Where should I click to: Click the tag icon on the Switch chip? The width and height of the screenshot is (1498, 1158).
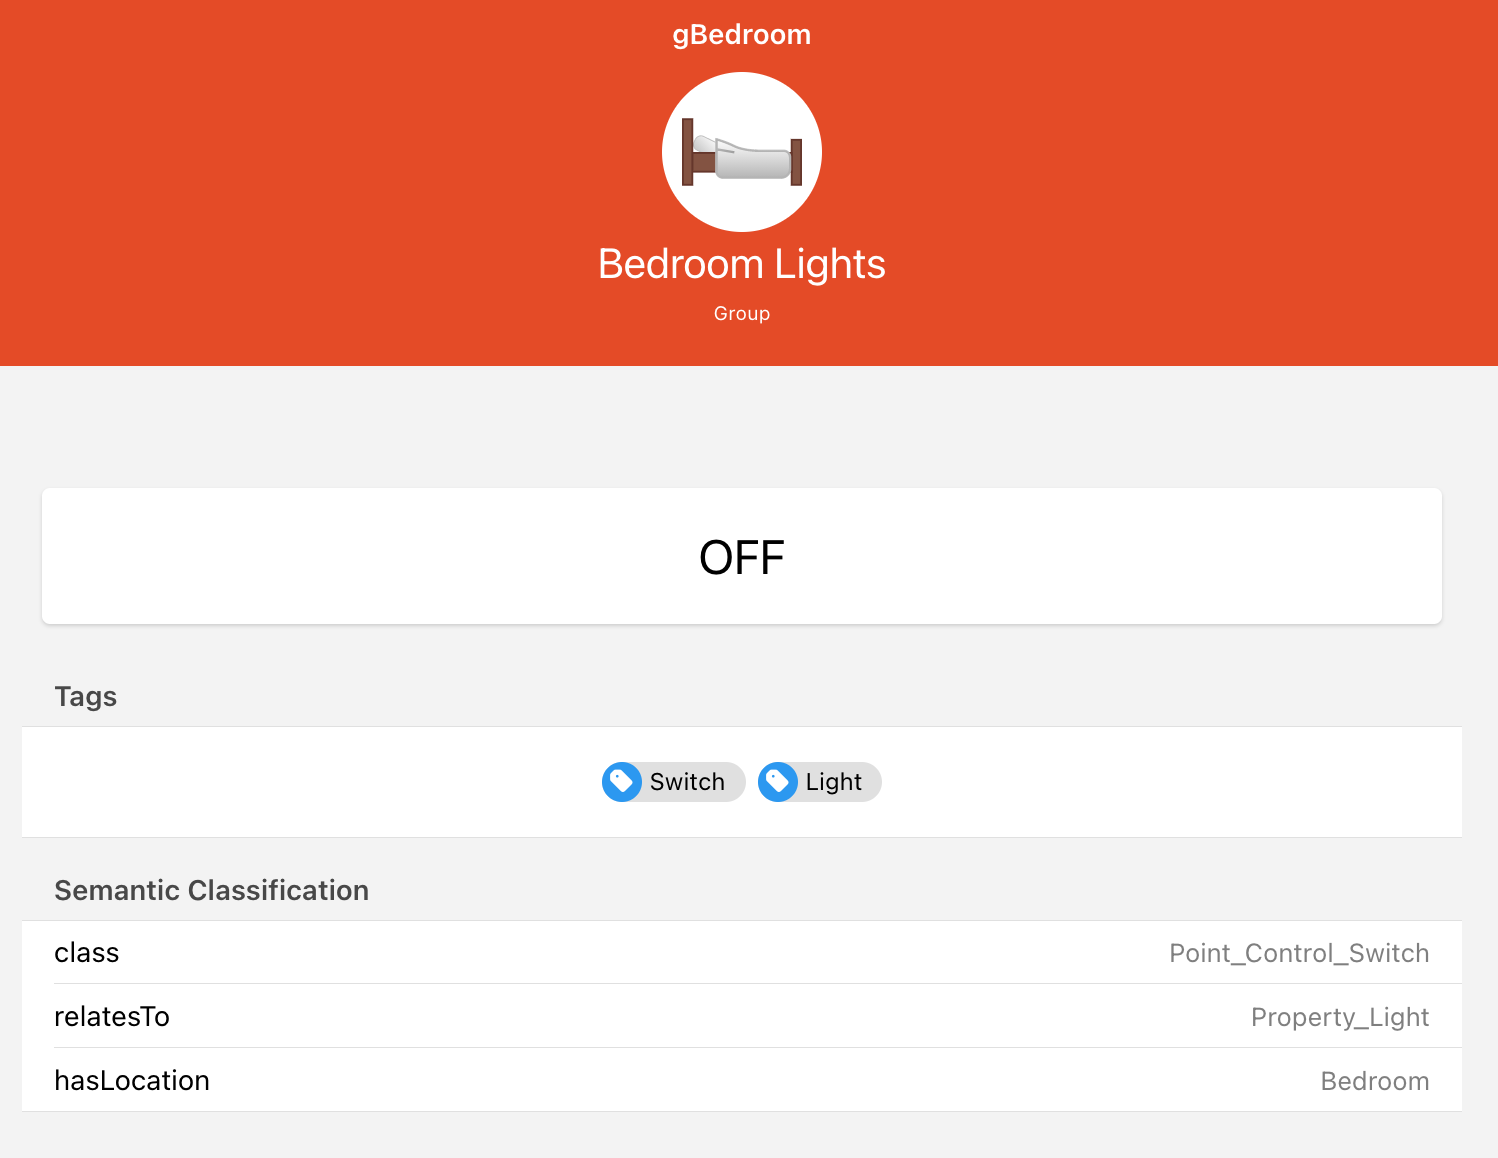[621, 782]
